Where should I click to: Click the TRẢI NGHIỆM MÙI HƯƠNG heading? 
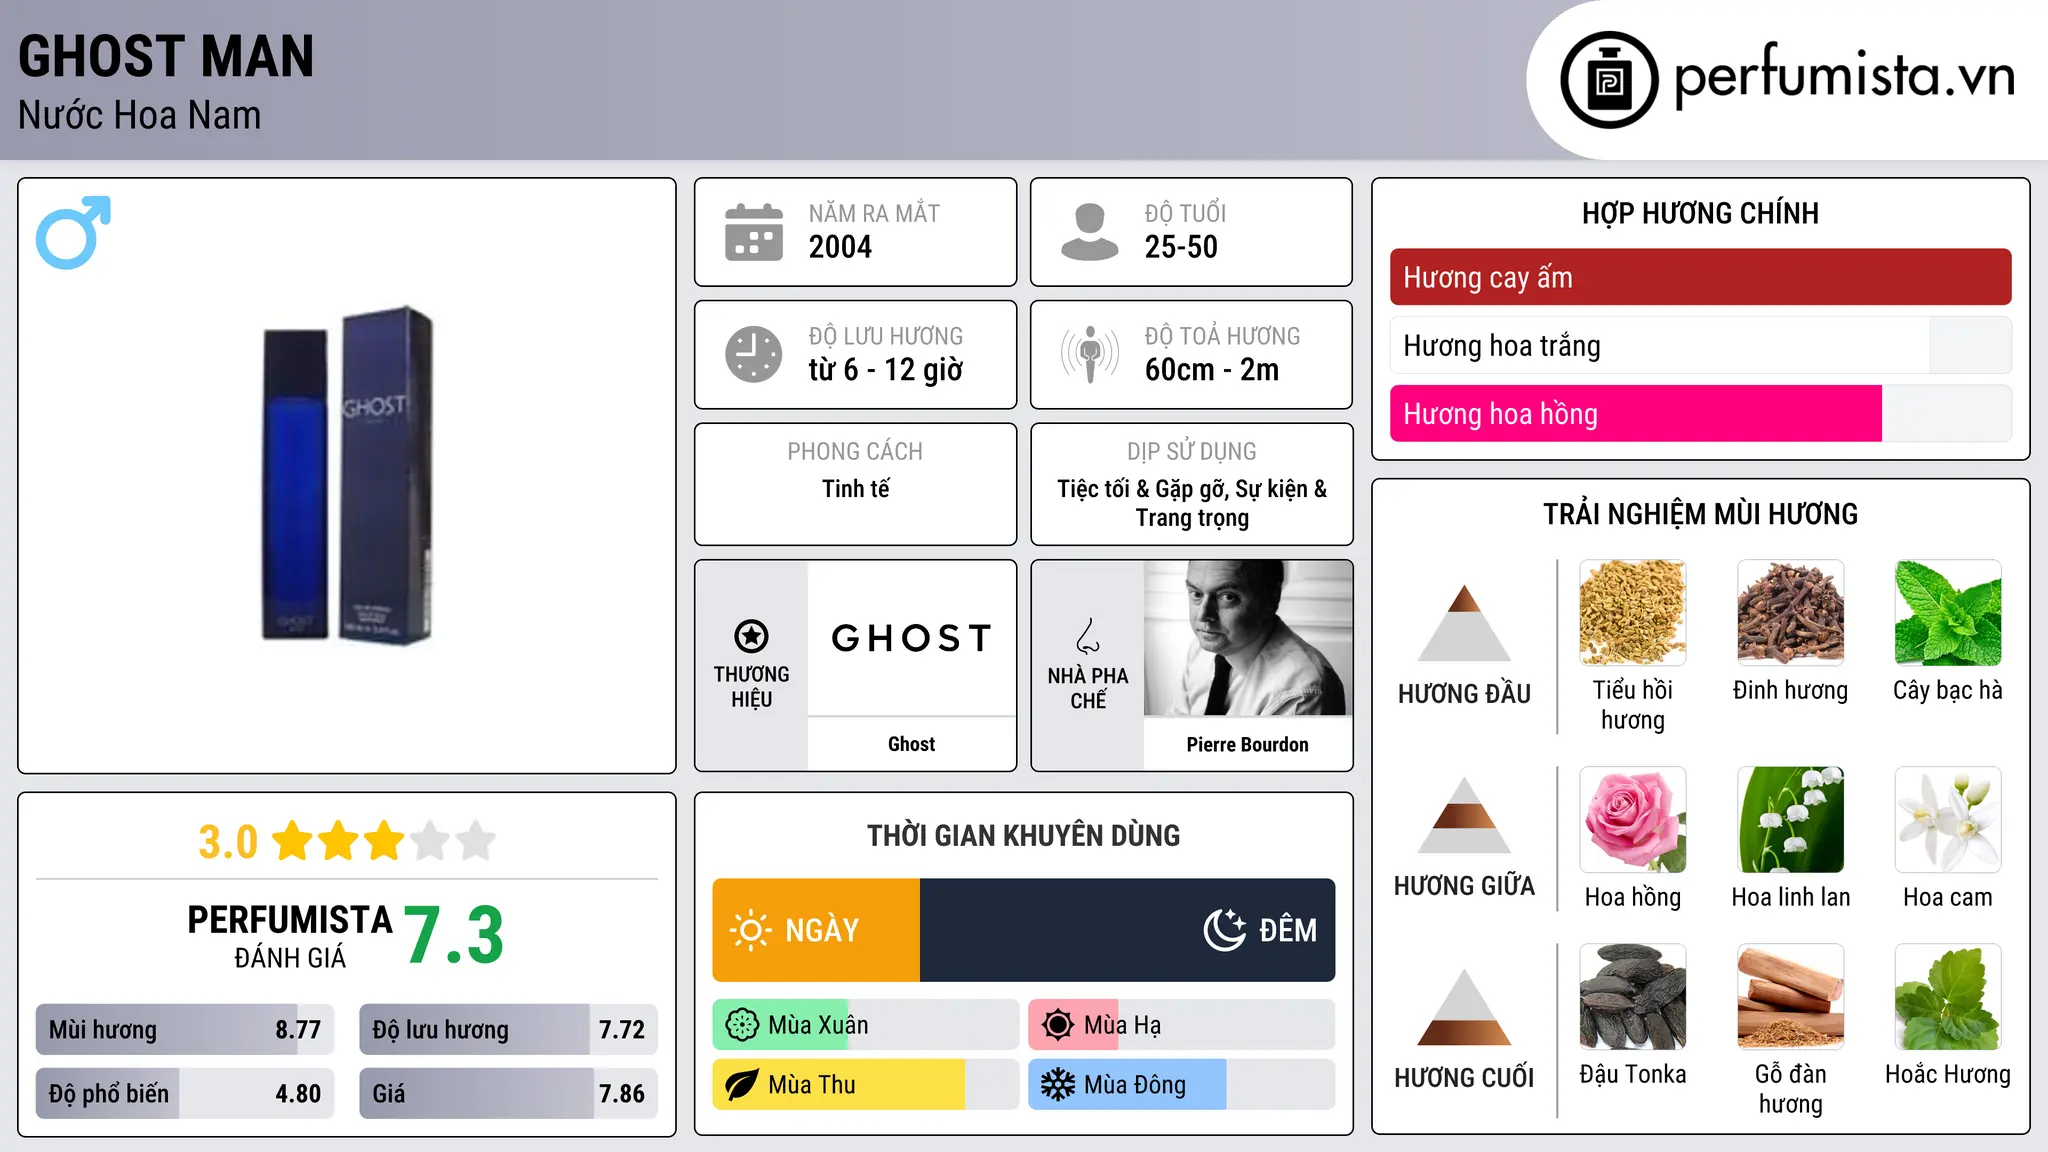(1701, 514)
